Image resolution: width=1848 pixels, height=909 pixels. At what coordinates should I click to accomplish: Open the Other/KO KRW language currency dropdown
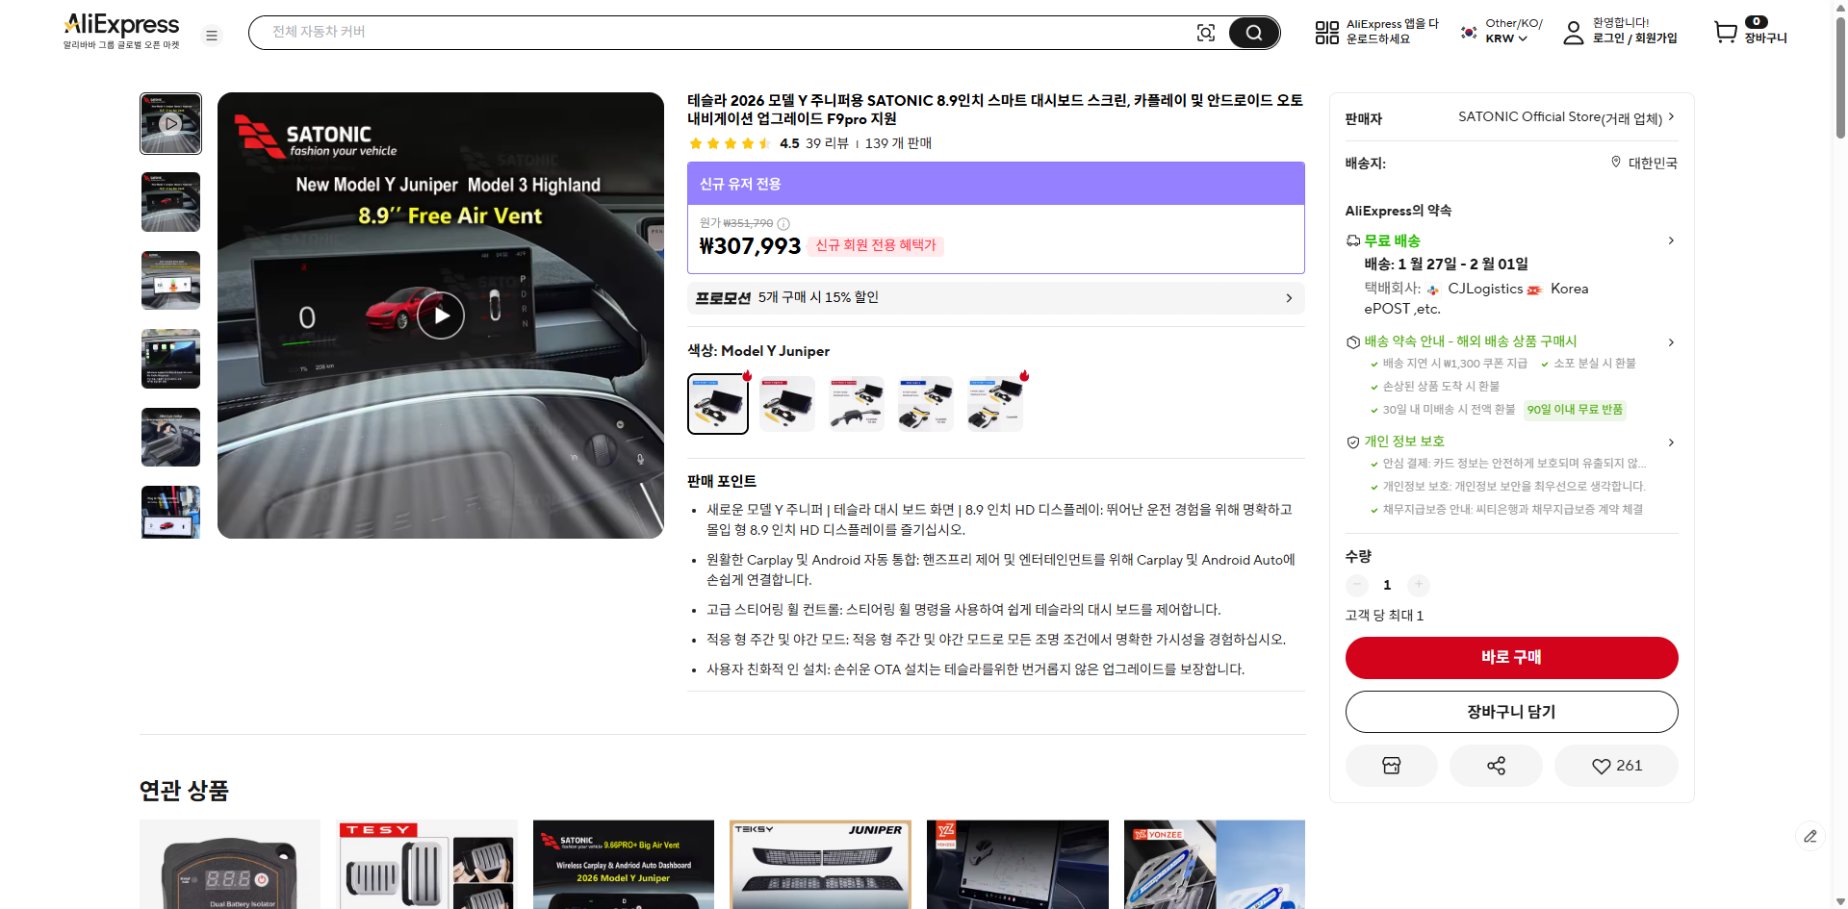(1497, 32)
